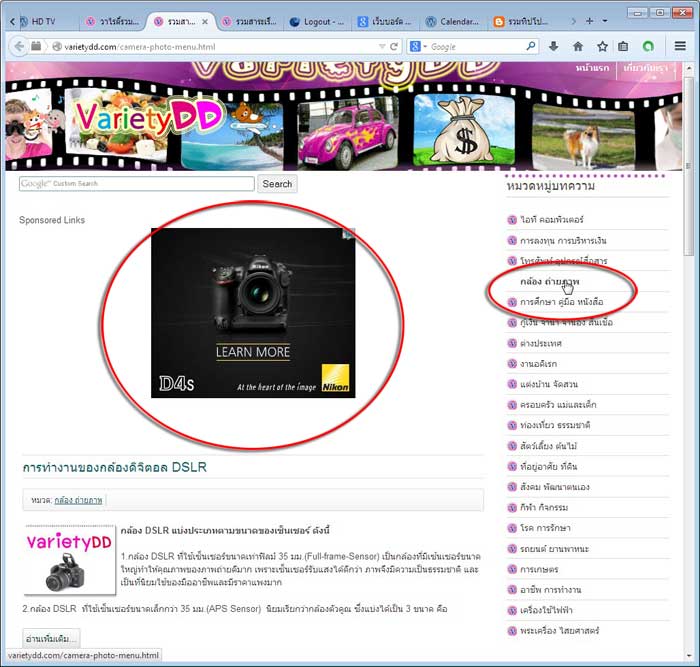Click the icon left of the globe in address bar
This screenshot has width=700, height=667.
36,46
